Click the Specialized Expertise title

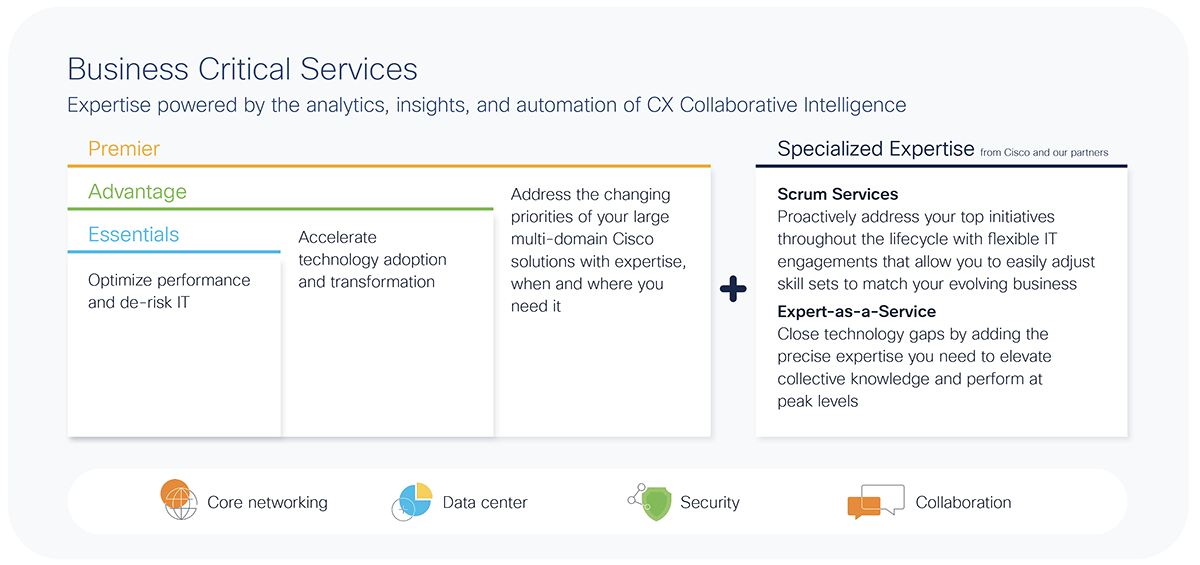[875, 150]
